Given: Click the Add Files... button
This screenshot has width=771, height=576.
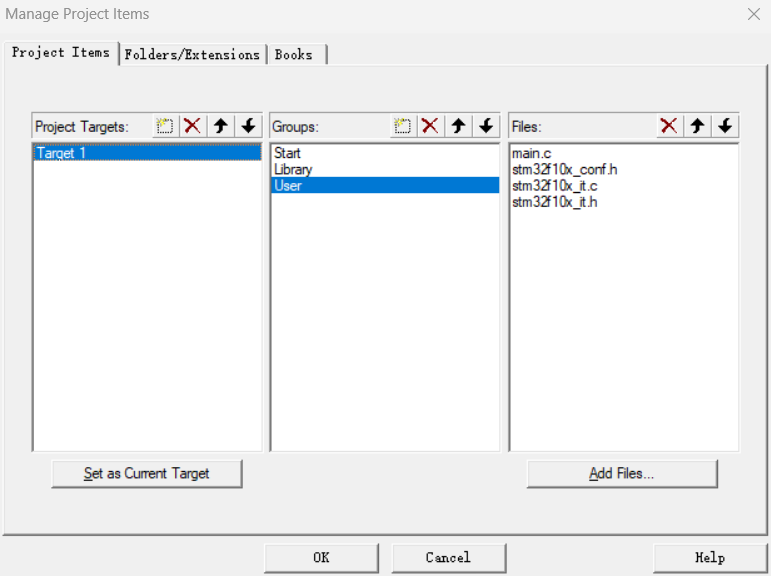Looking at the screenshot, I should (x=622, y=474).
